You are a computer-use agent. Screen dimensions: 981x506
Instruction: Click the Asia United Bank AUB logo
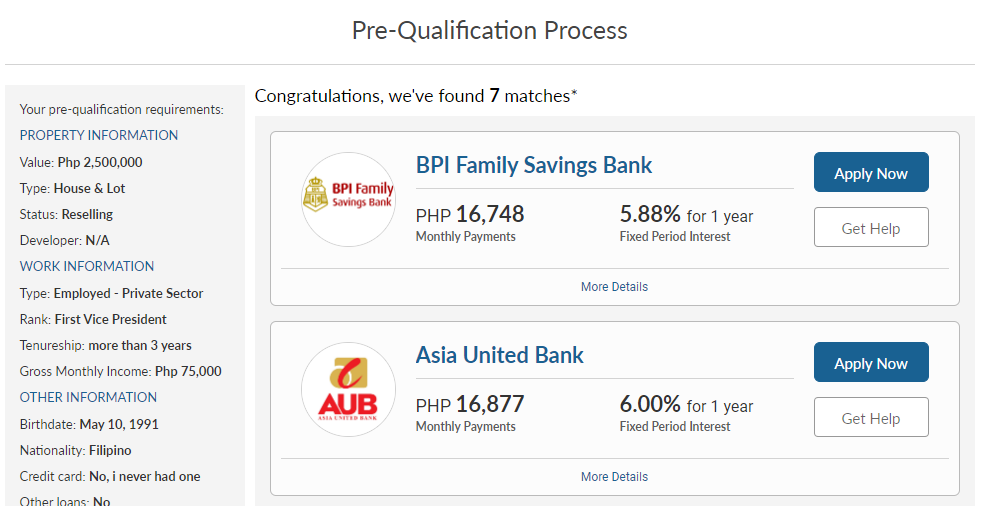348,390
